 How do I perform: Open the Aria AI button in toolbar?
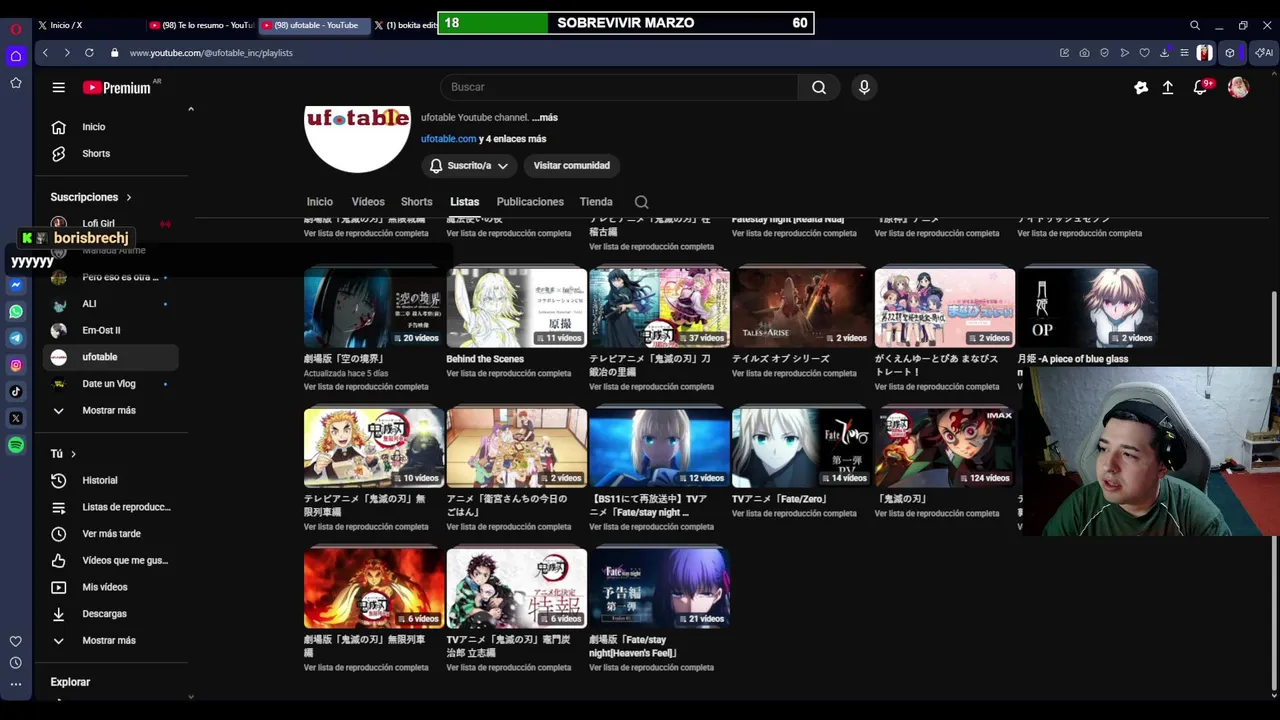click(1264, 52)
